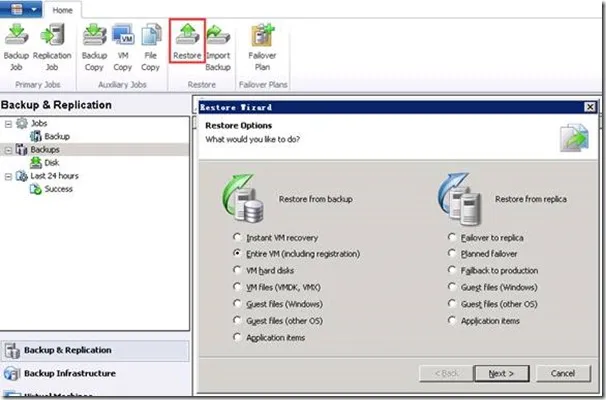Click the Next button
Screen dimensions: 606x400
click(x=501, y=373)
